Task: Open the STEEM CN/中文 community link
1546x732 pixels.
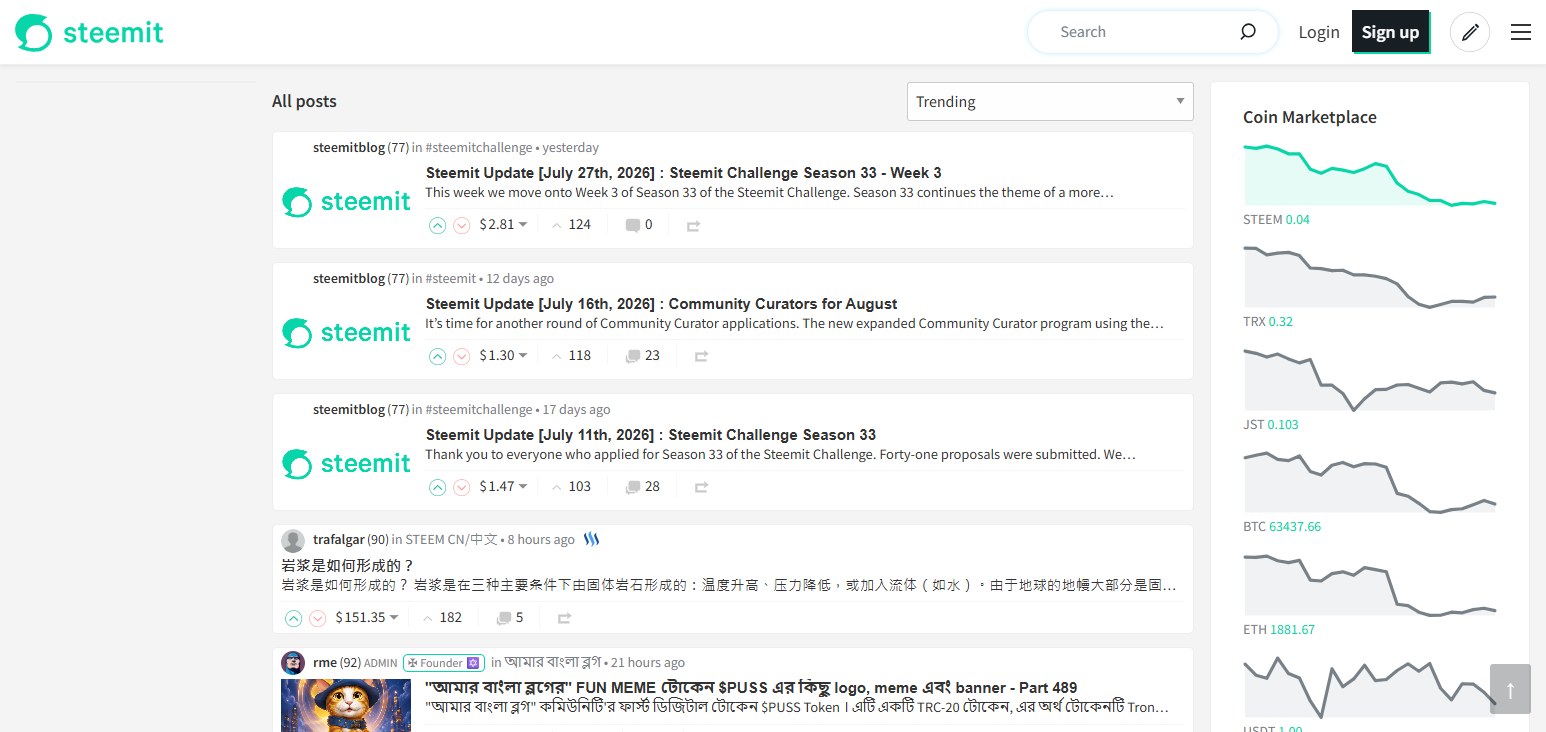Action: click(451, 540)
